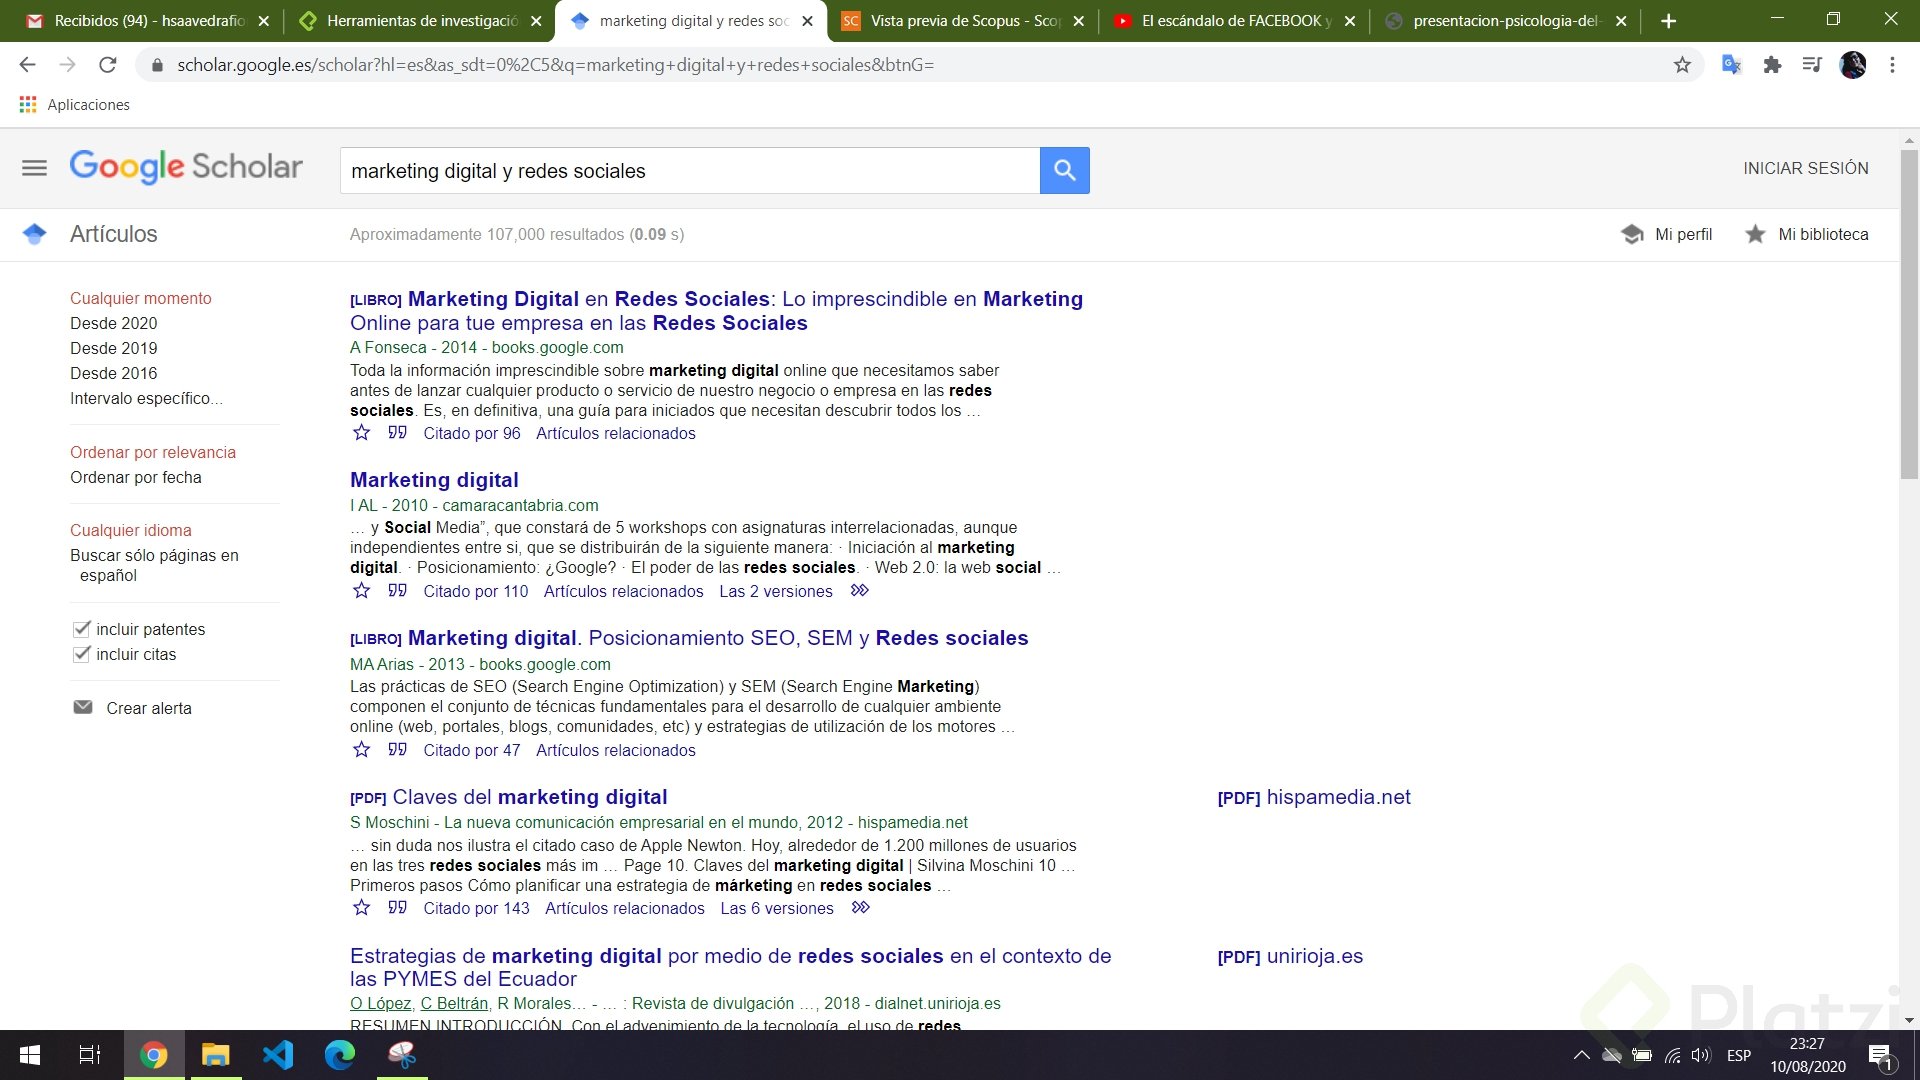Select Ordenar por fecha option
The height and width of the screenshot is (1080, 1920).
(x=135, y=477)
